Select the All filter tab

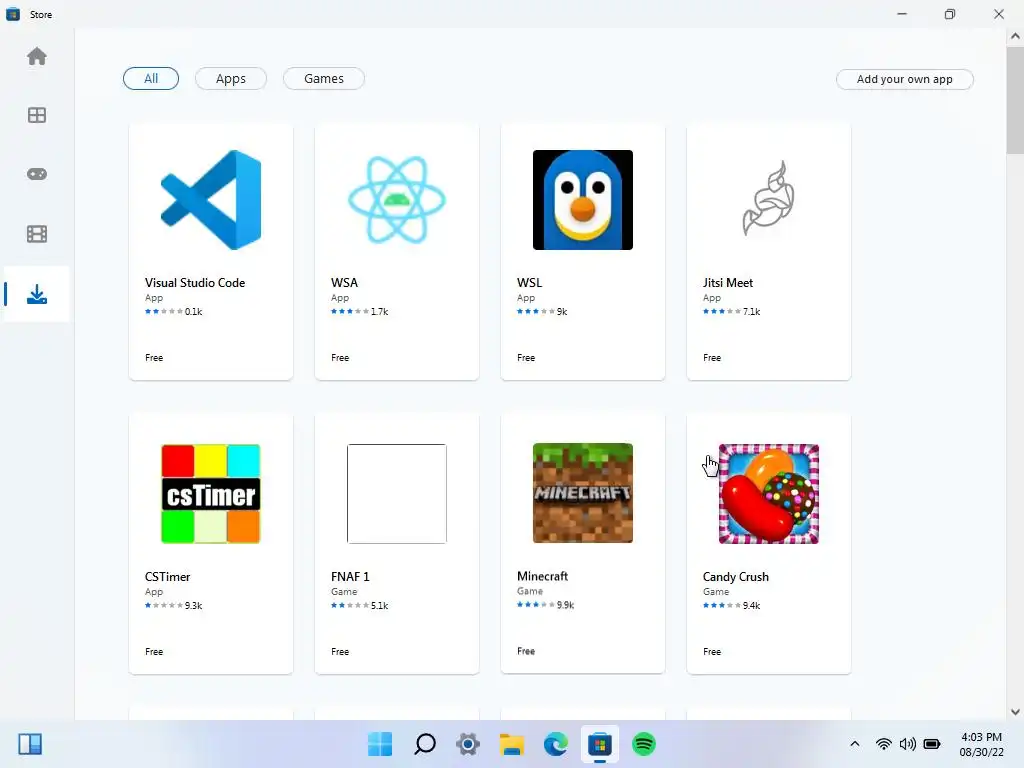pyautogui.click(x=151, y=78)
